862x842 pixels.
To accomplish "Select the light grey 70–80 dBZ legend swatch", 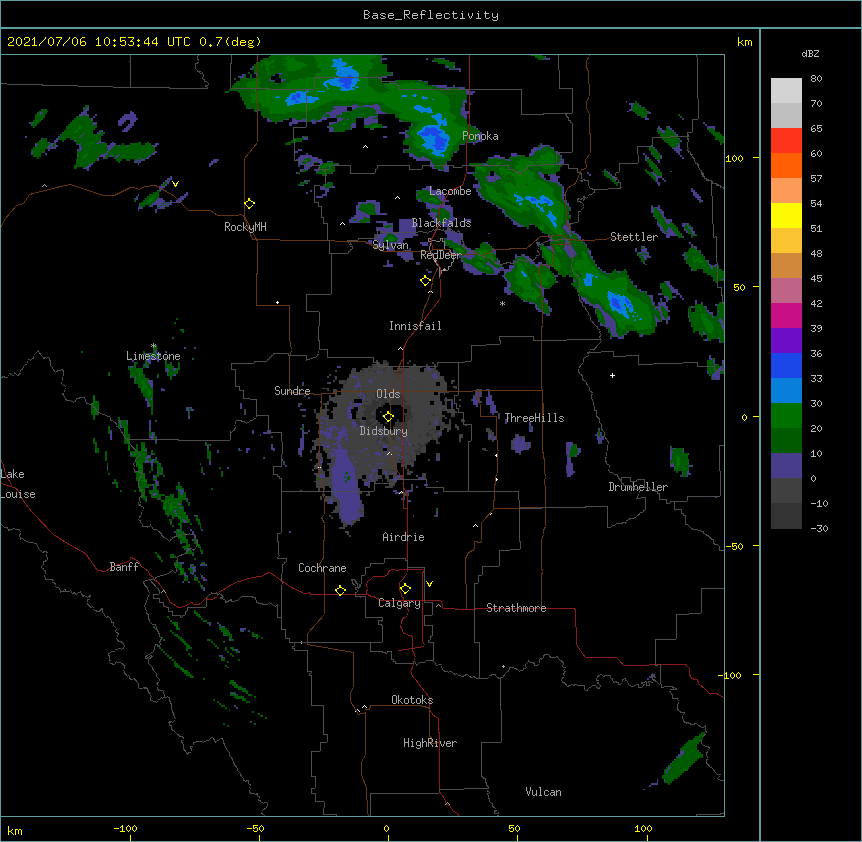I will (786, 91).
